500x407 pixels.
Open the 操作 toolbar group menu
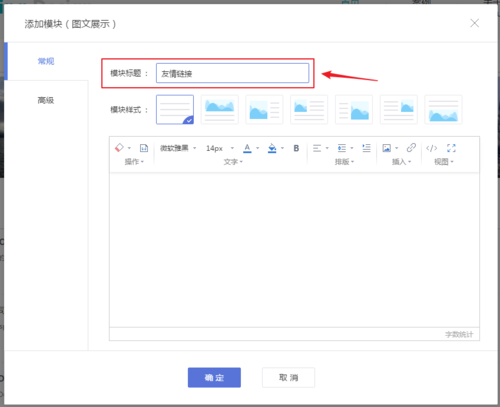coord(134,162)
